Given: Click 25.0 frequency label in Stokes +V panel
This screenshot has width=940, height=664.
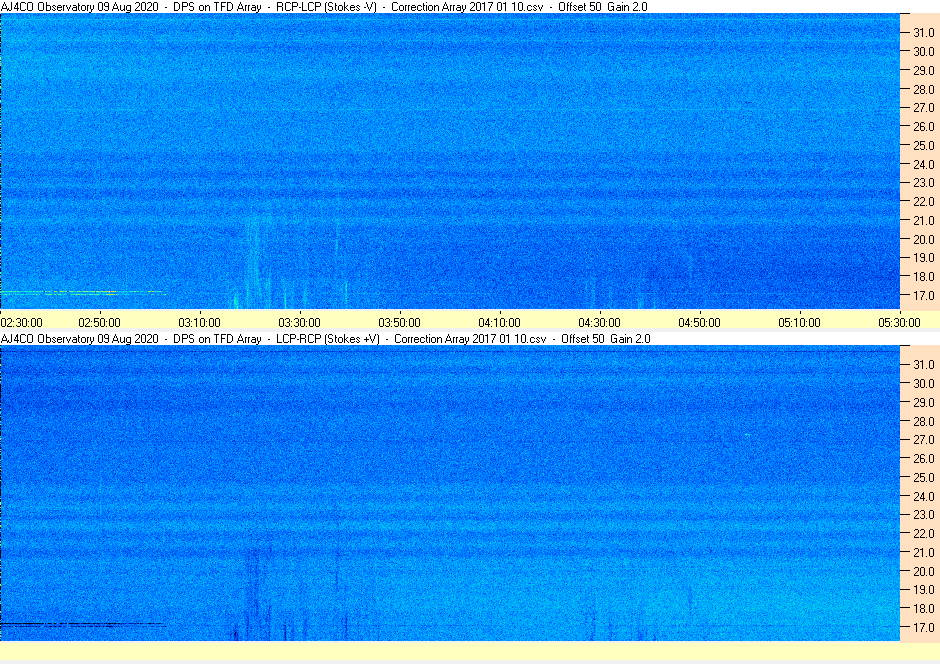Looking at the screenshot, I should click(x=923, y=478).
